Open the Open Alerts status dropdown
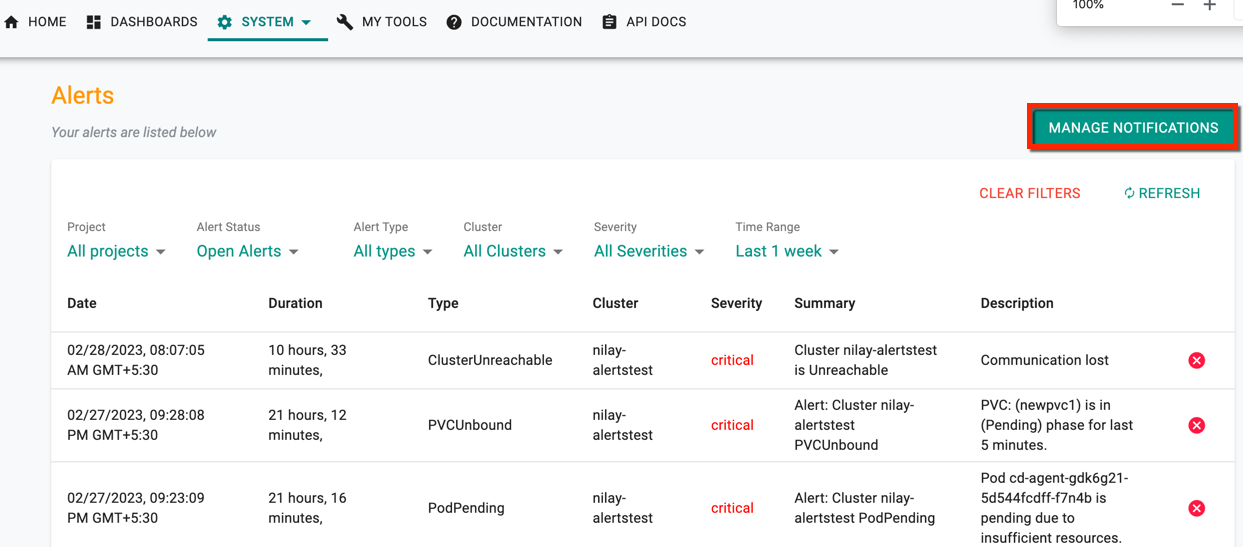Viewport: 1243px width, 547px height. [x=248, y=251]
